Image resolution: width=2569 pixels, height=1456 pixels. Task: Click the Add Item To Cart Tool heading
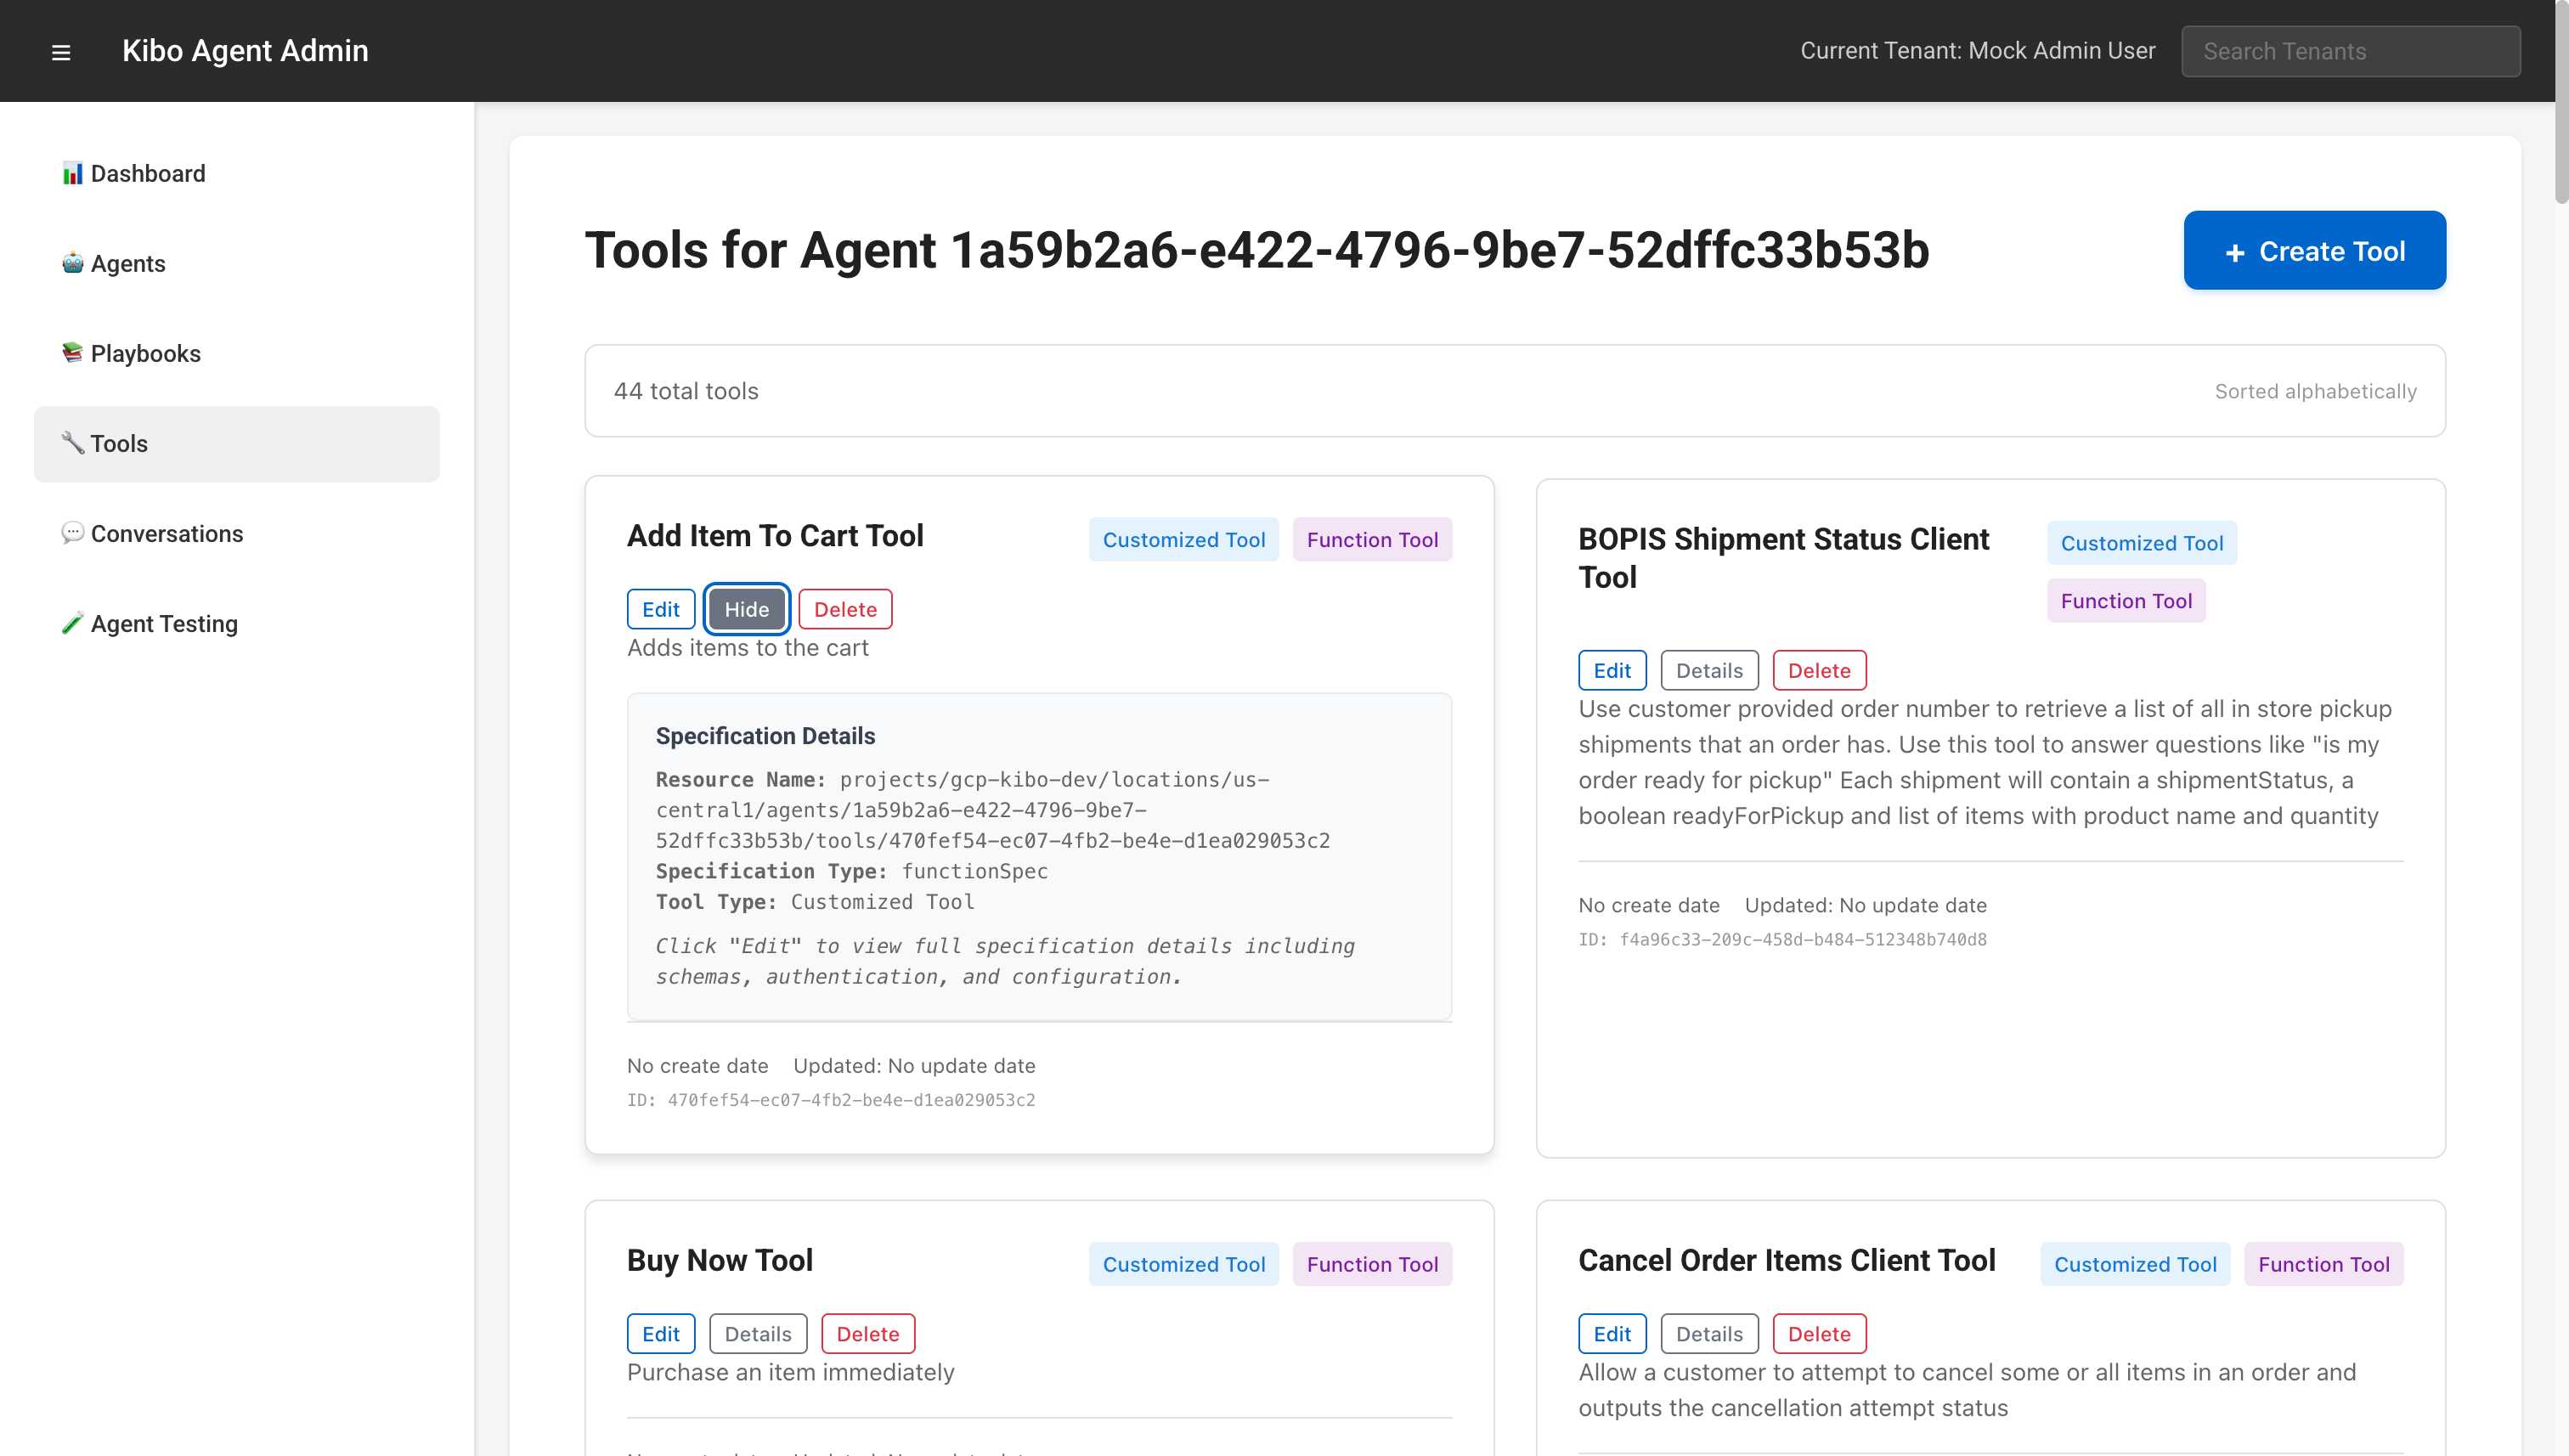tap(775, 535)
